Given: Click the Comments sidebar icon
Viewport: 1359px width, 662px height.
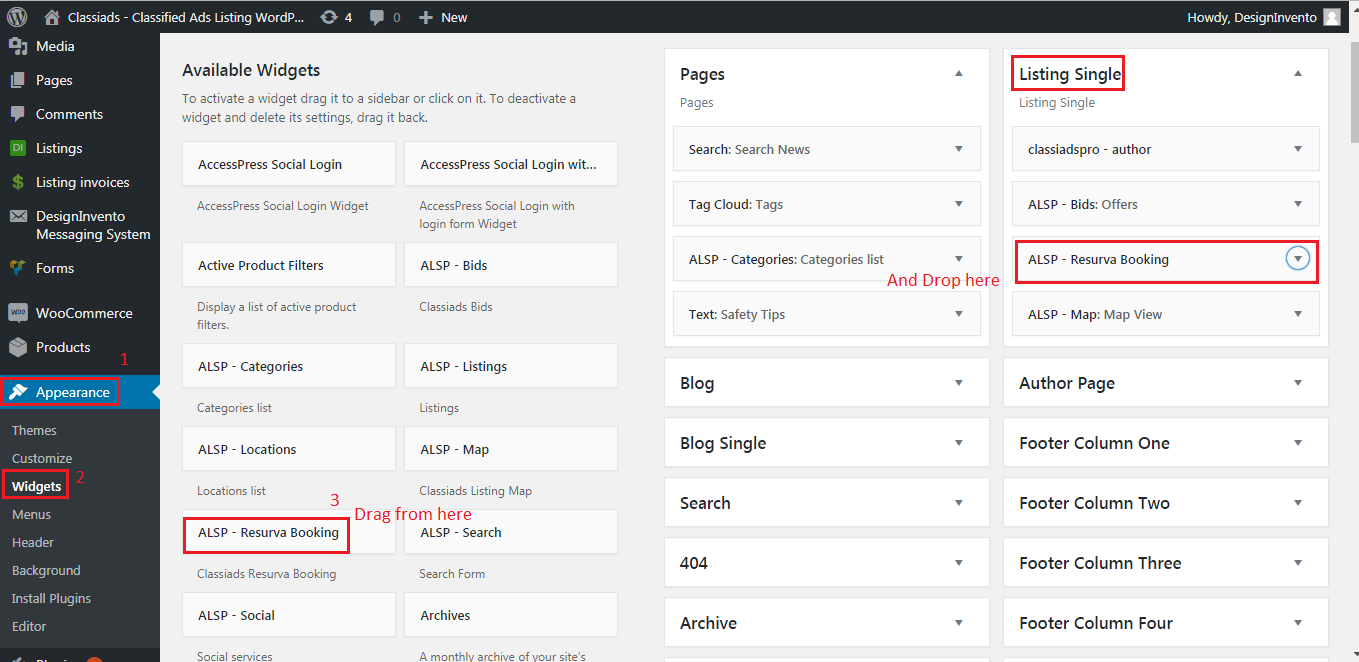Looking at the screenshot, I should tap(17, 114).
